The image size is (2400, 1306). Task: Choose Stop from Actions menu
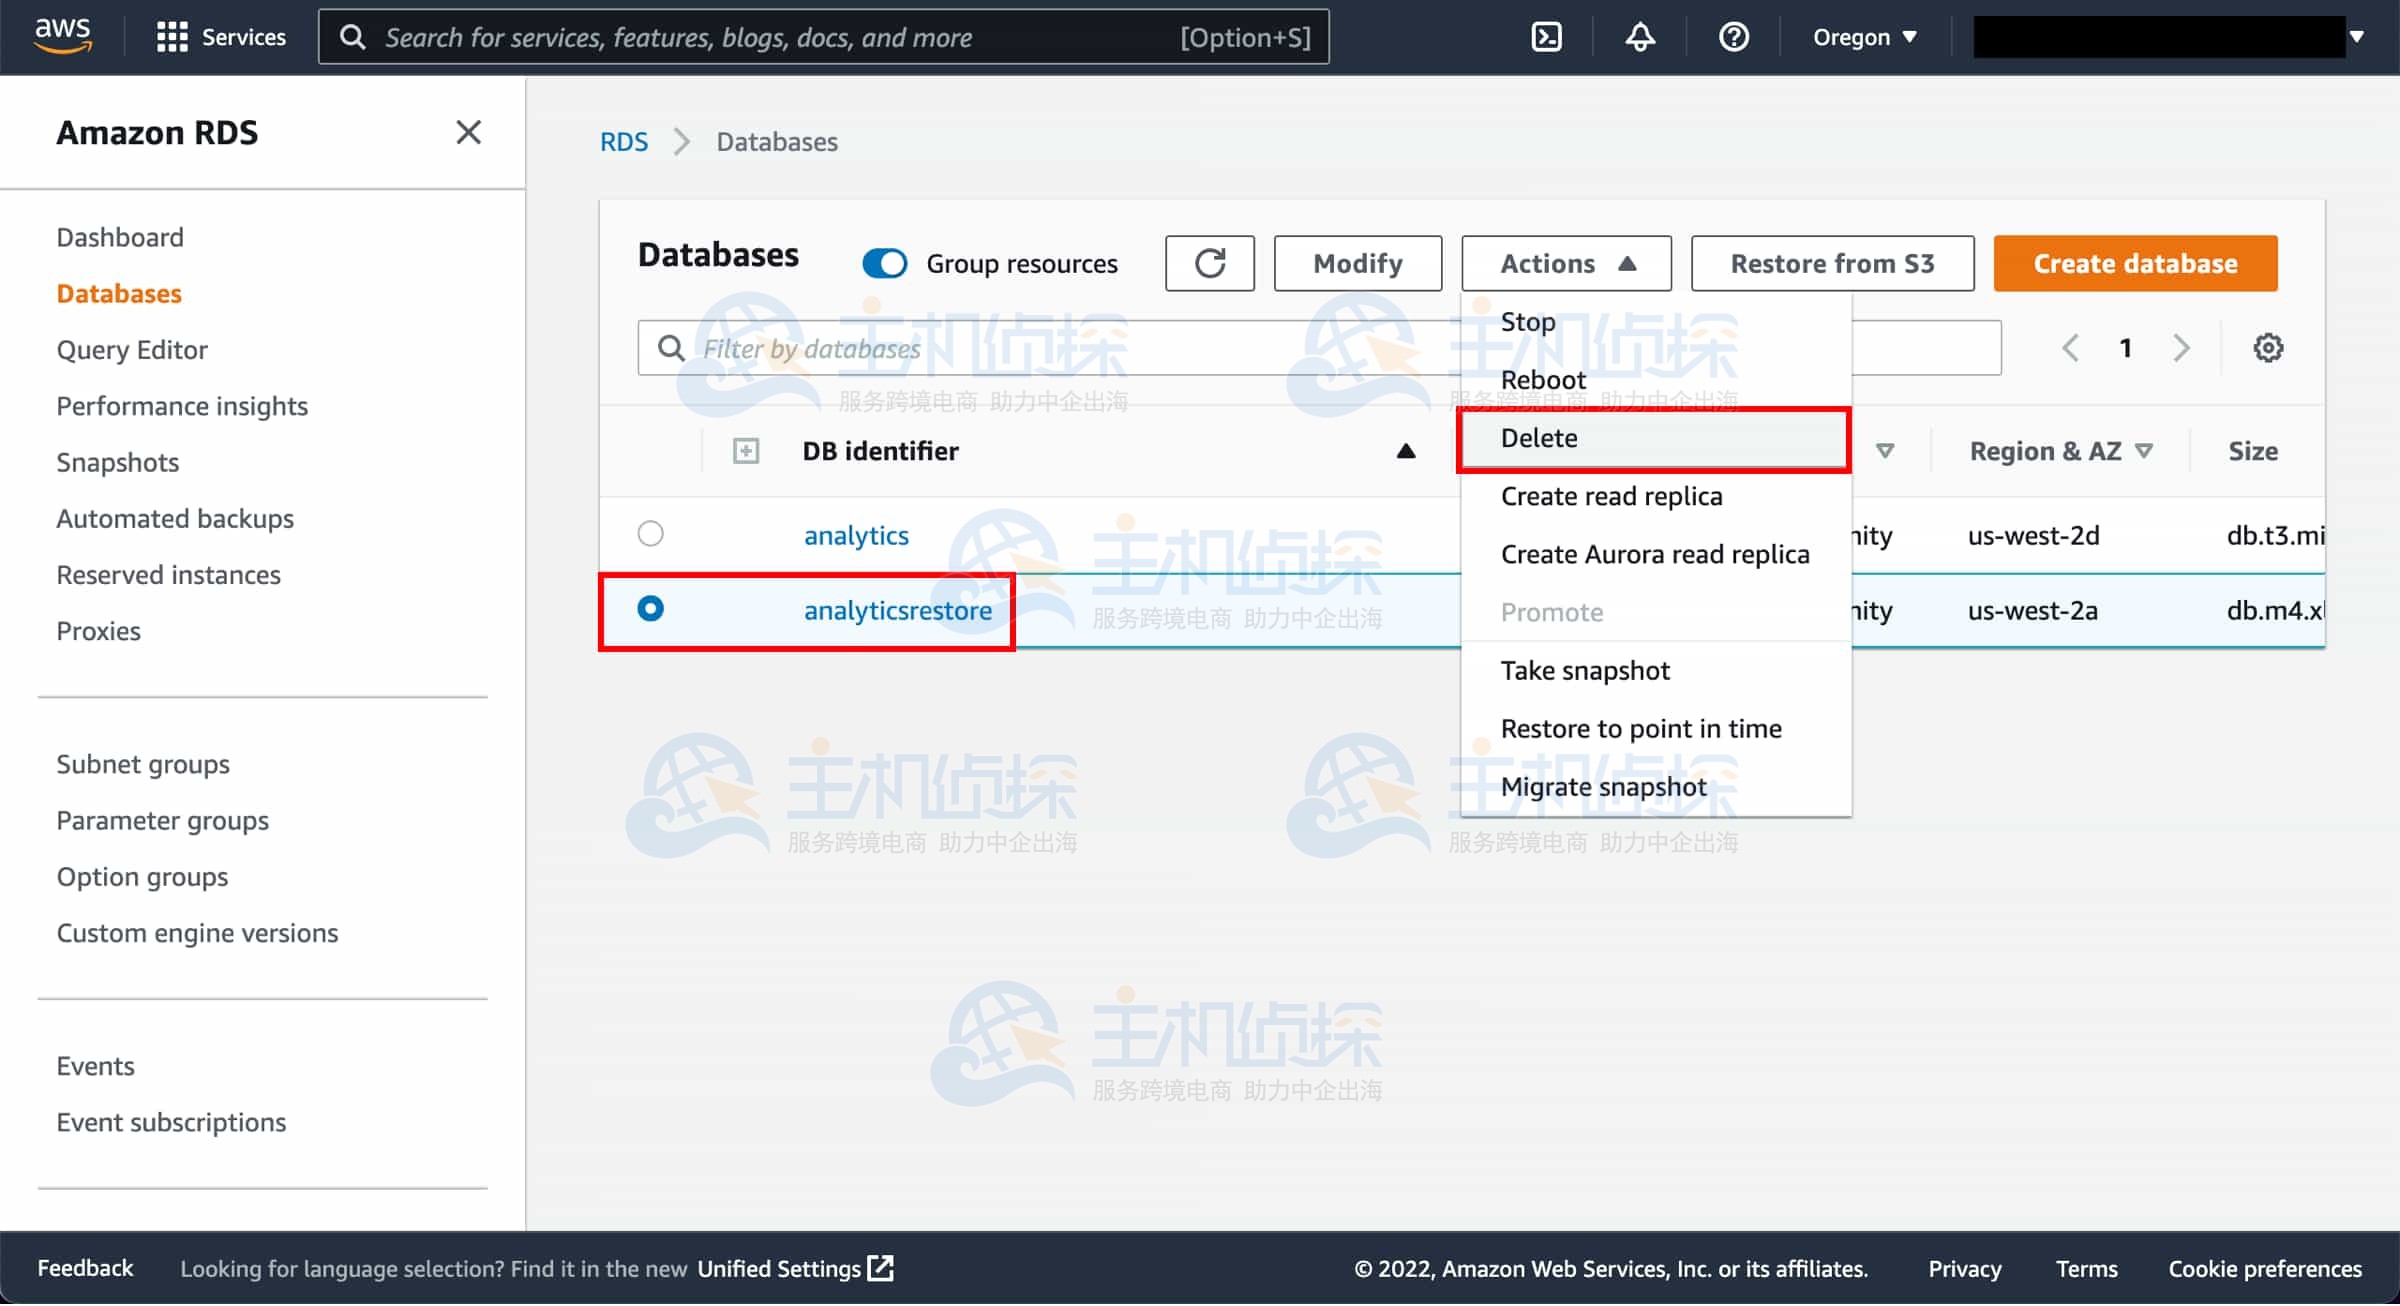(x=1655, y=322)
